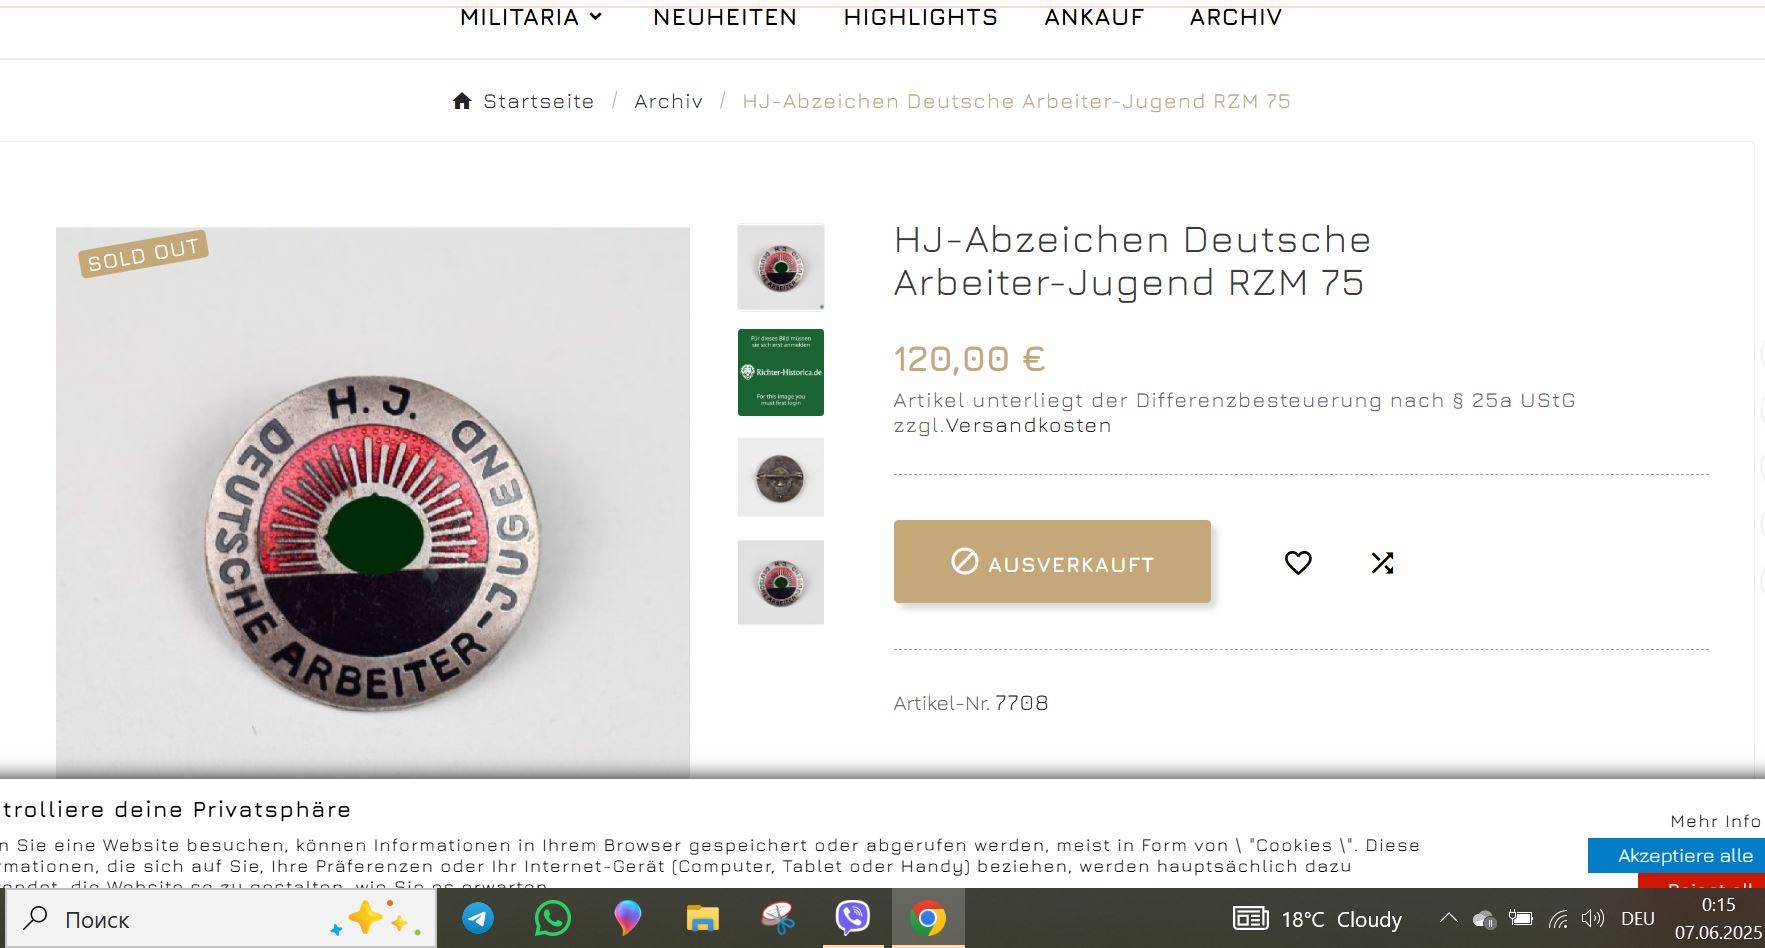Click the home icon in breadcrumb
This screenshot has height=948, width=1765.
click(462, 101)
